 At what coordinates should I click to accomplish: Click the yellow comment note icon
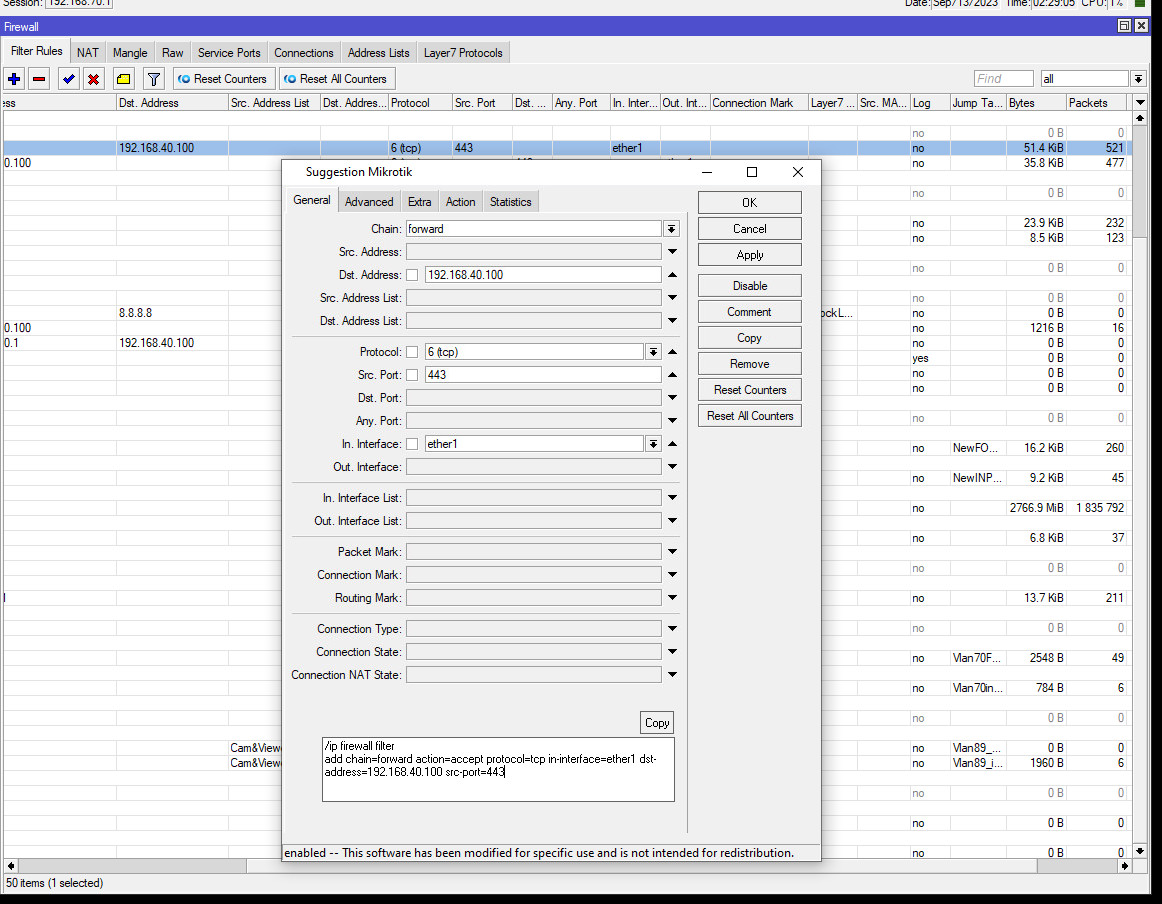(x=123, y=79)
